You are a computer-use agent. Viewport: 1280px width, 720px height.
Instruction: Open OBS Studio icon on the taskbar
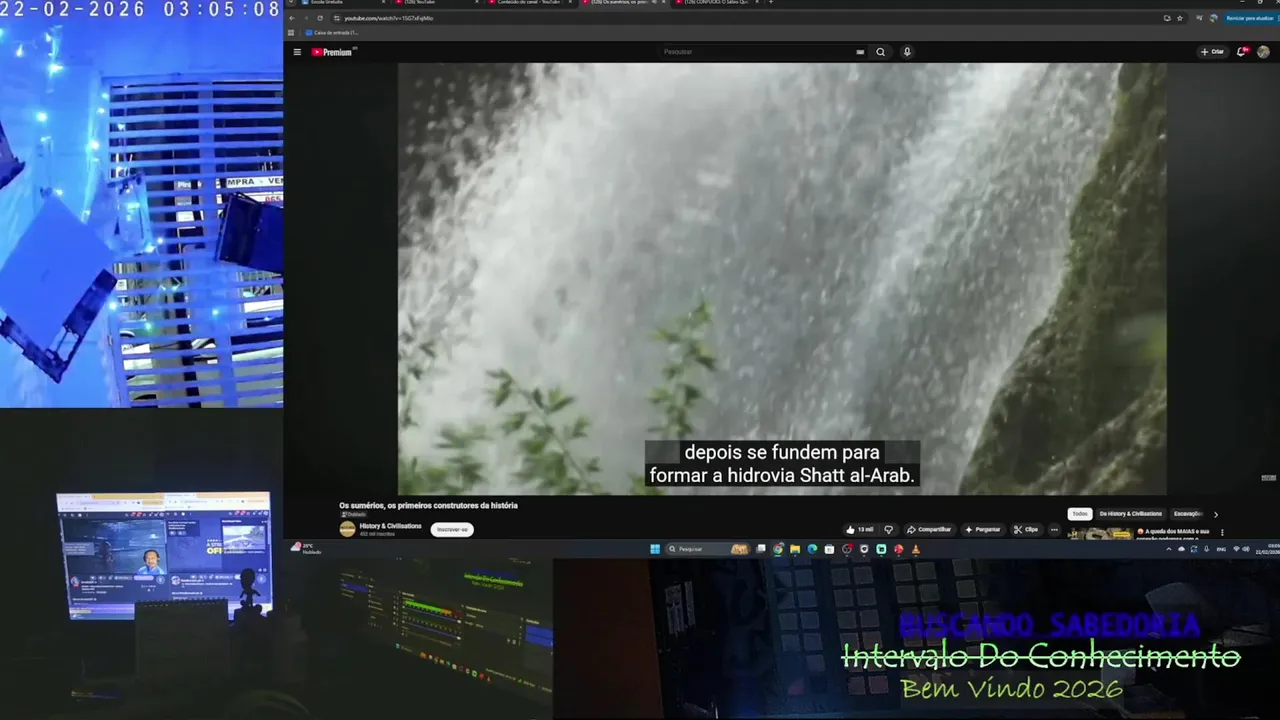(x=847, y=549)
